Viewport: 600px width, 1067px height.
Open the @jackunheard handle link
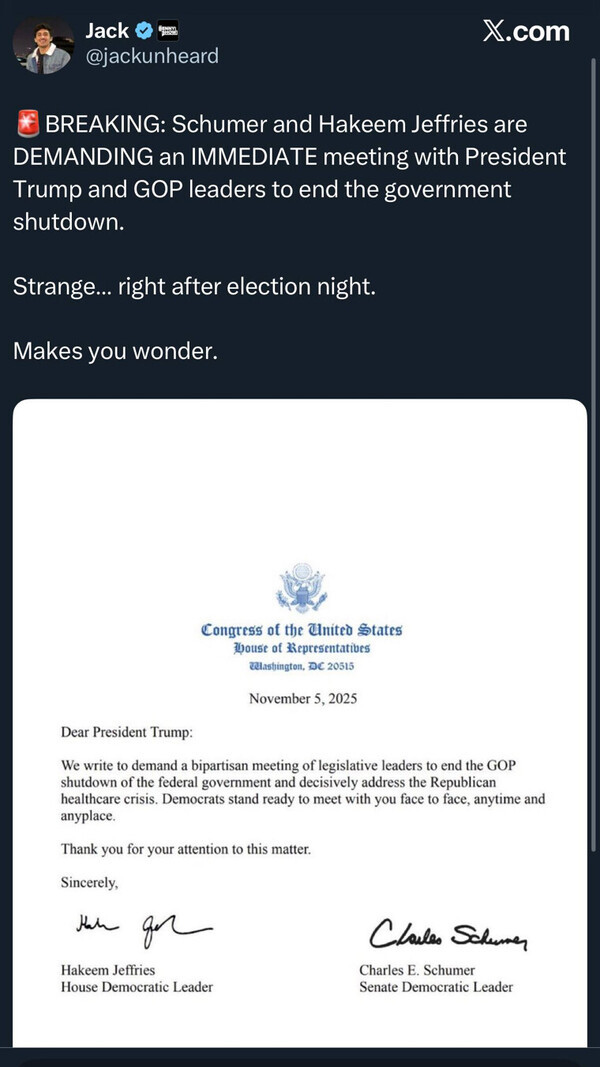coord(151,56)
